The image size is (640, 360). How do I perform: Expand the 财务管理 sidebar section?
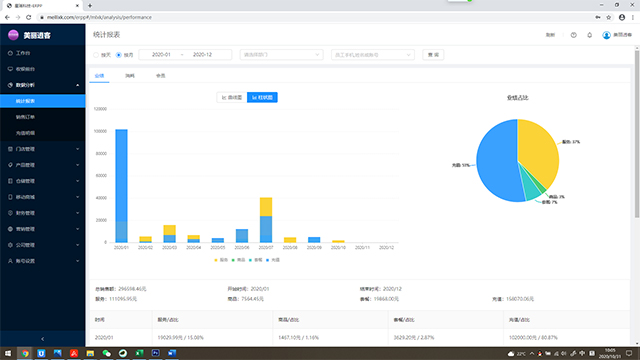coord(42,213)
